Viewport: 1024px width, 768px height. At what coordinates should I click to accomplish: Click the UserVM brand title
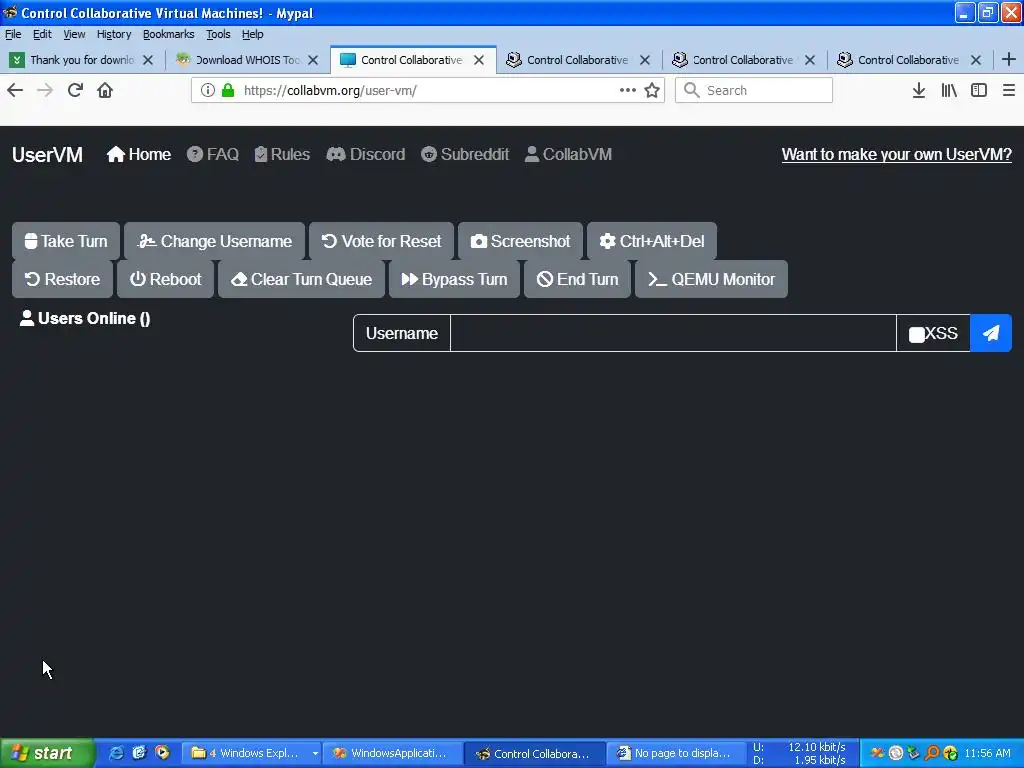[47, 155]
